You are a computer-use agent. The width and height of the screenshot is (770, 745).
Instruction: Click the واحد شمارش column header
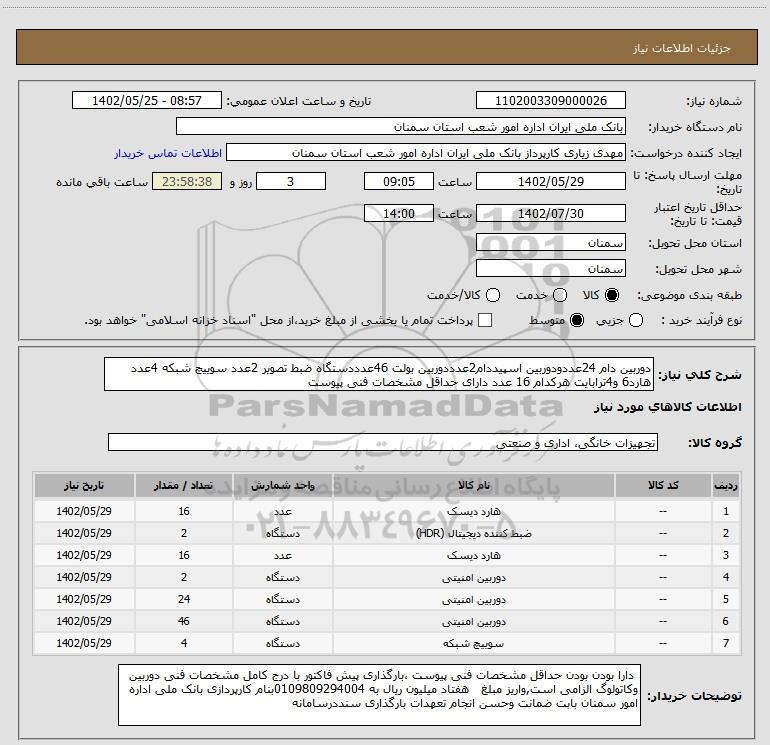click(x=283, y=486)
